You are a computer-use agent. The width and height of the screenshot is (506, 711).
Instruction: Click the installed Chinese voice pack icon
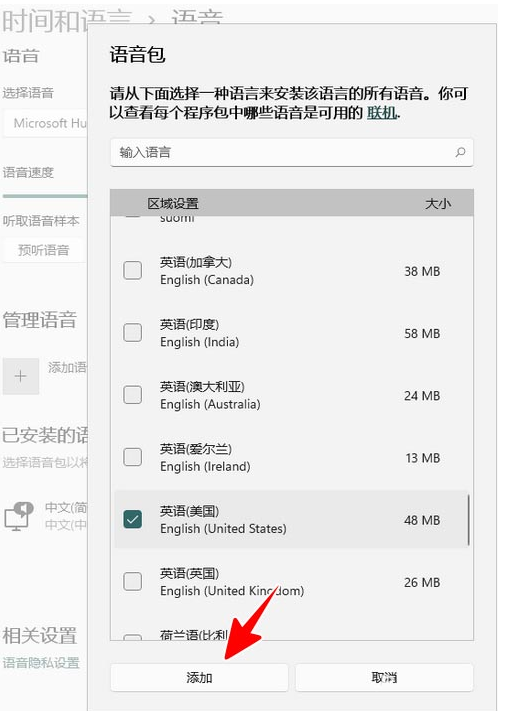tap(19, 516)
